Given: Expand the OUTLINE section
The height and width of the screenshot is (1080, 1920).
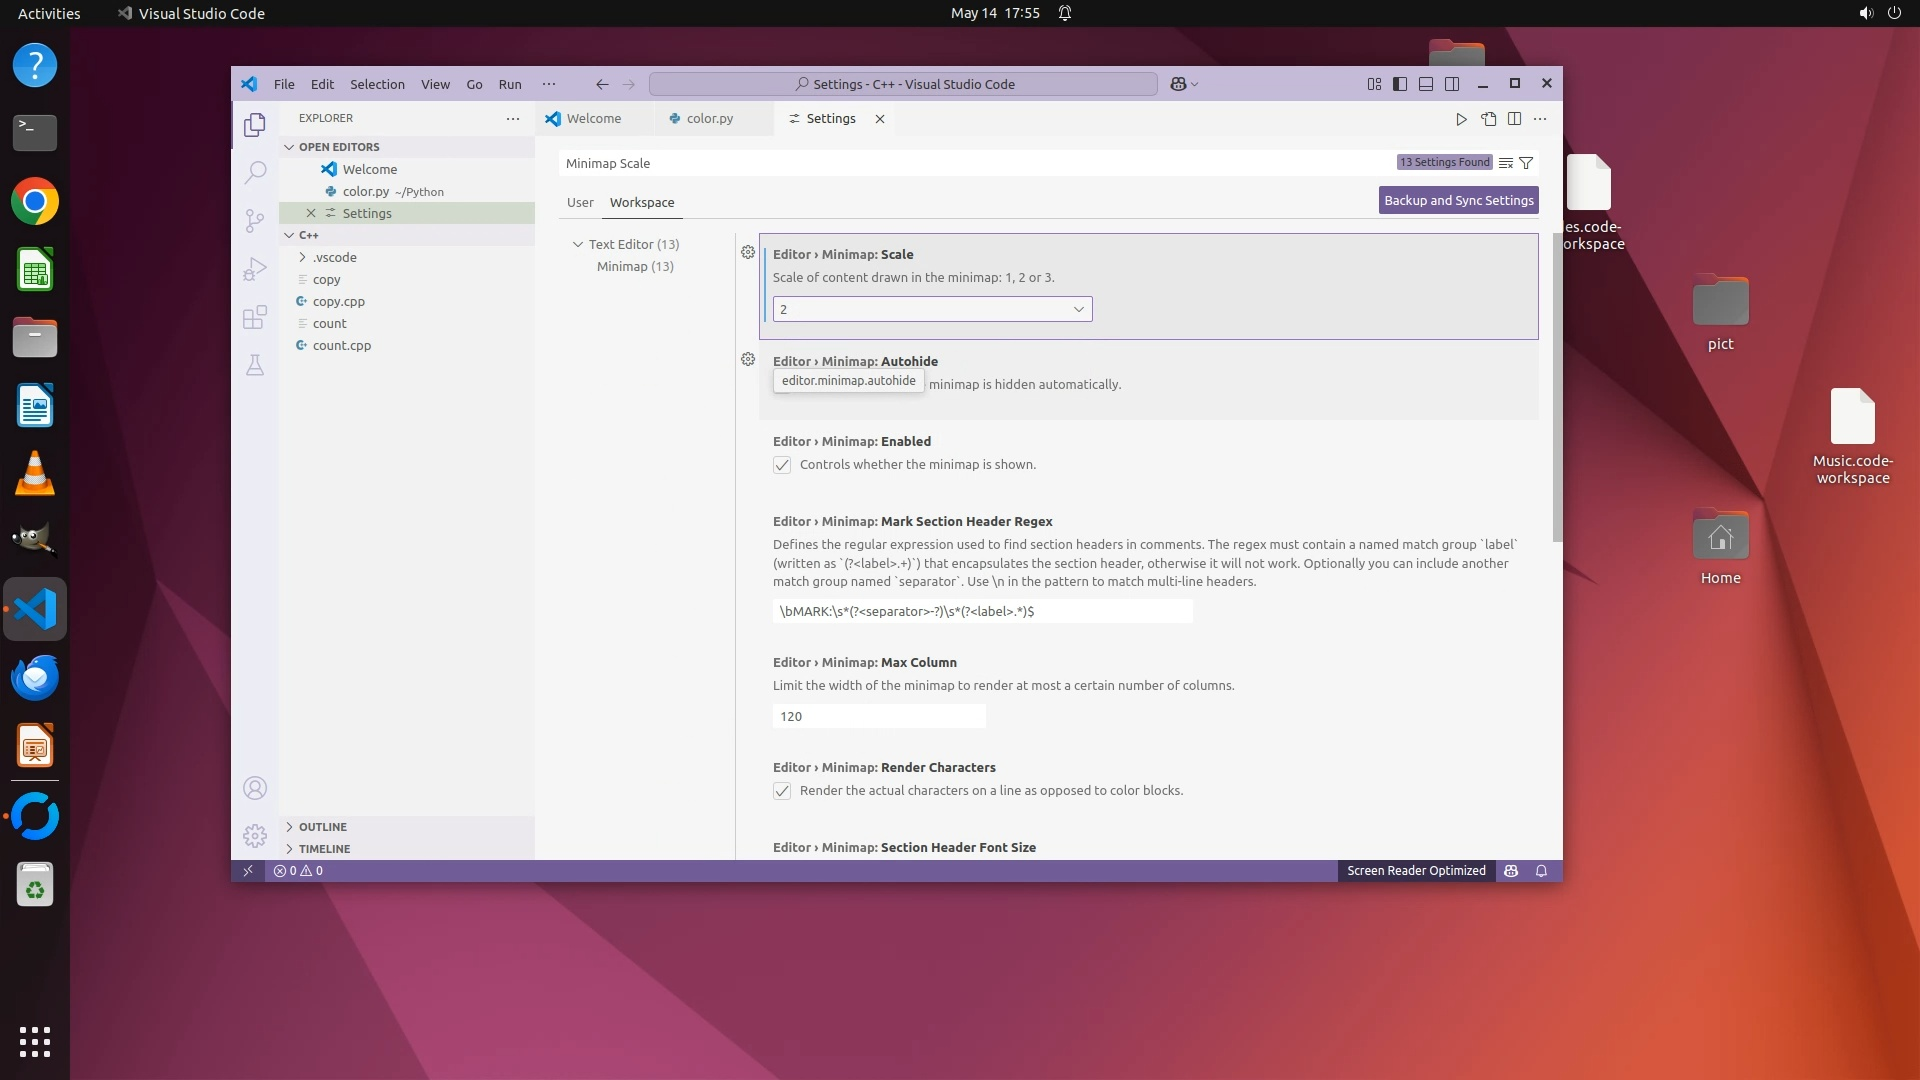Looking at the screenshot, I should coord(322,827).
